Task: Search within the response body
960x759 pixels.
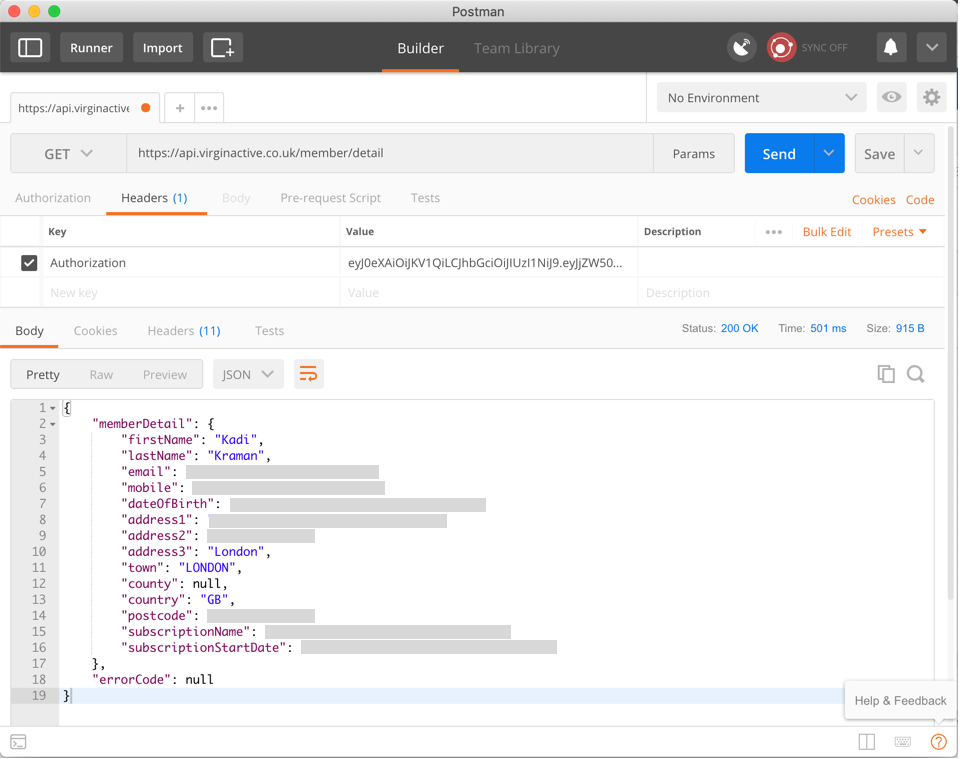Action: [916, 374]
